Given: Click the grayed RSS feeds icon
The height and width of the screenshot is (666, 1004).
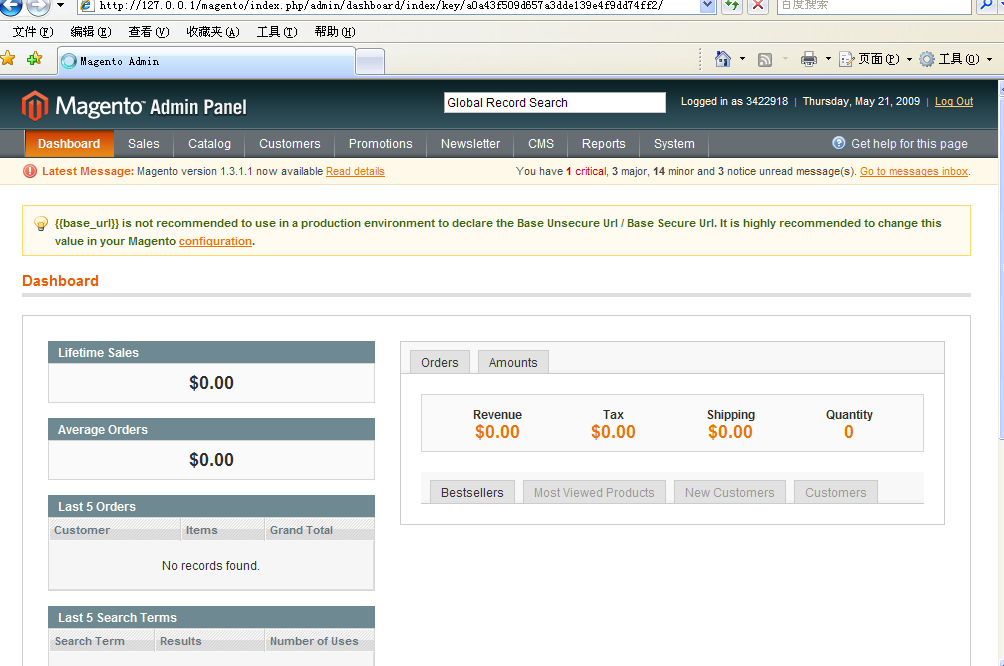Looking at the screenshot, I should click(x=764, y=59).
